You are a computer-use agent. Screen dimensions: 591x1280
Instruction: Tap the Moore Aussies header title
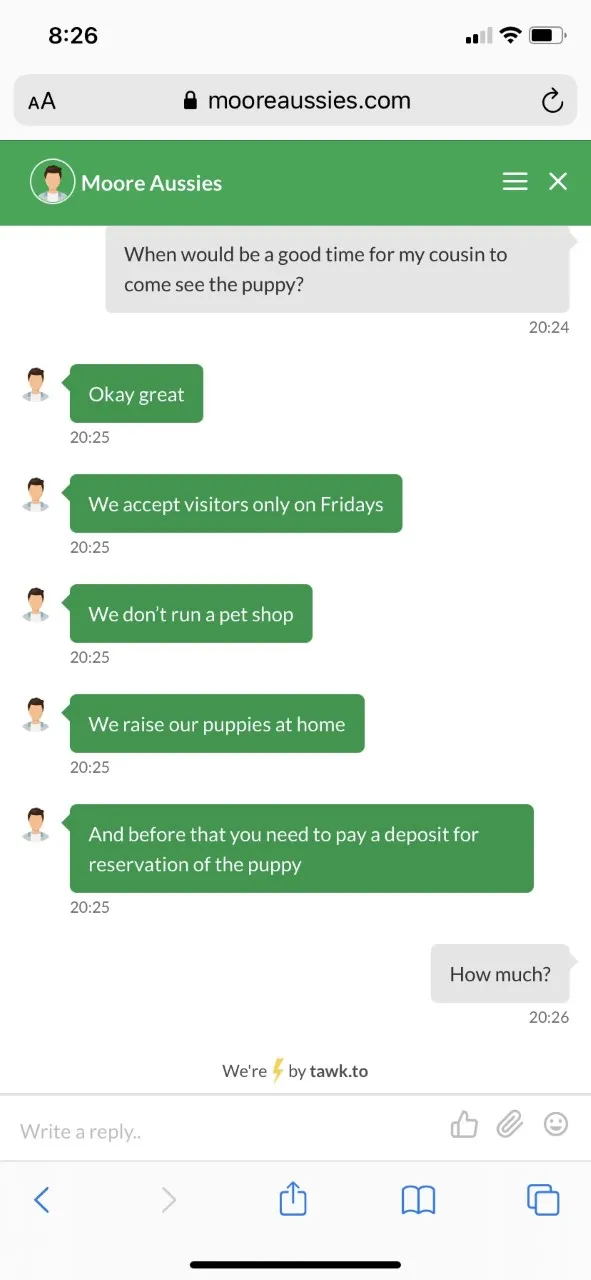pos(152,183)
